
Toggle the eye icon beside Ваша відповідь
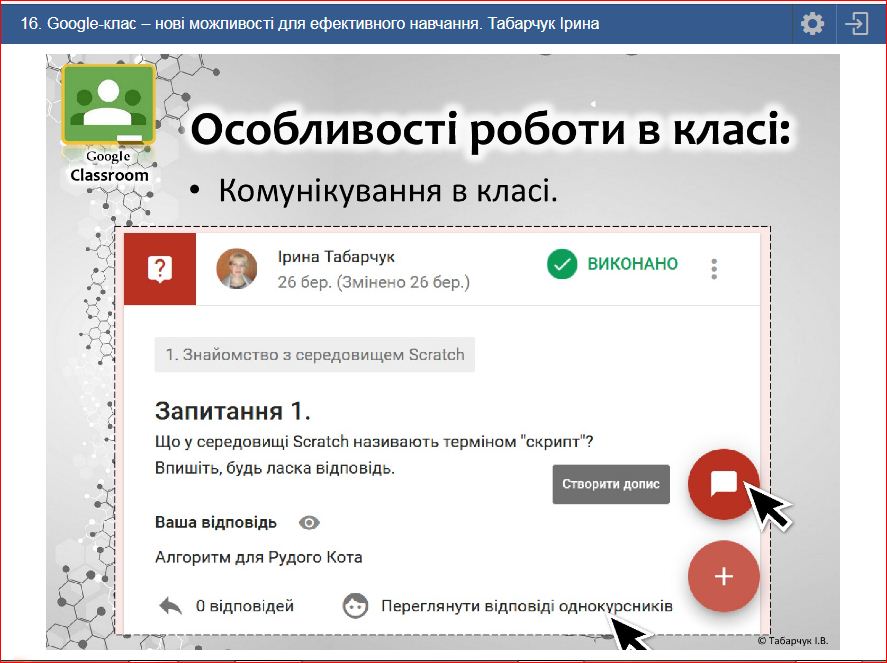coord(309,523)
